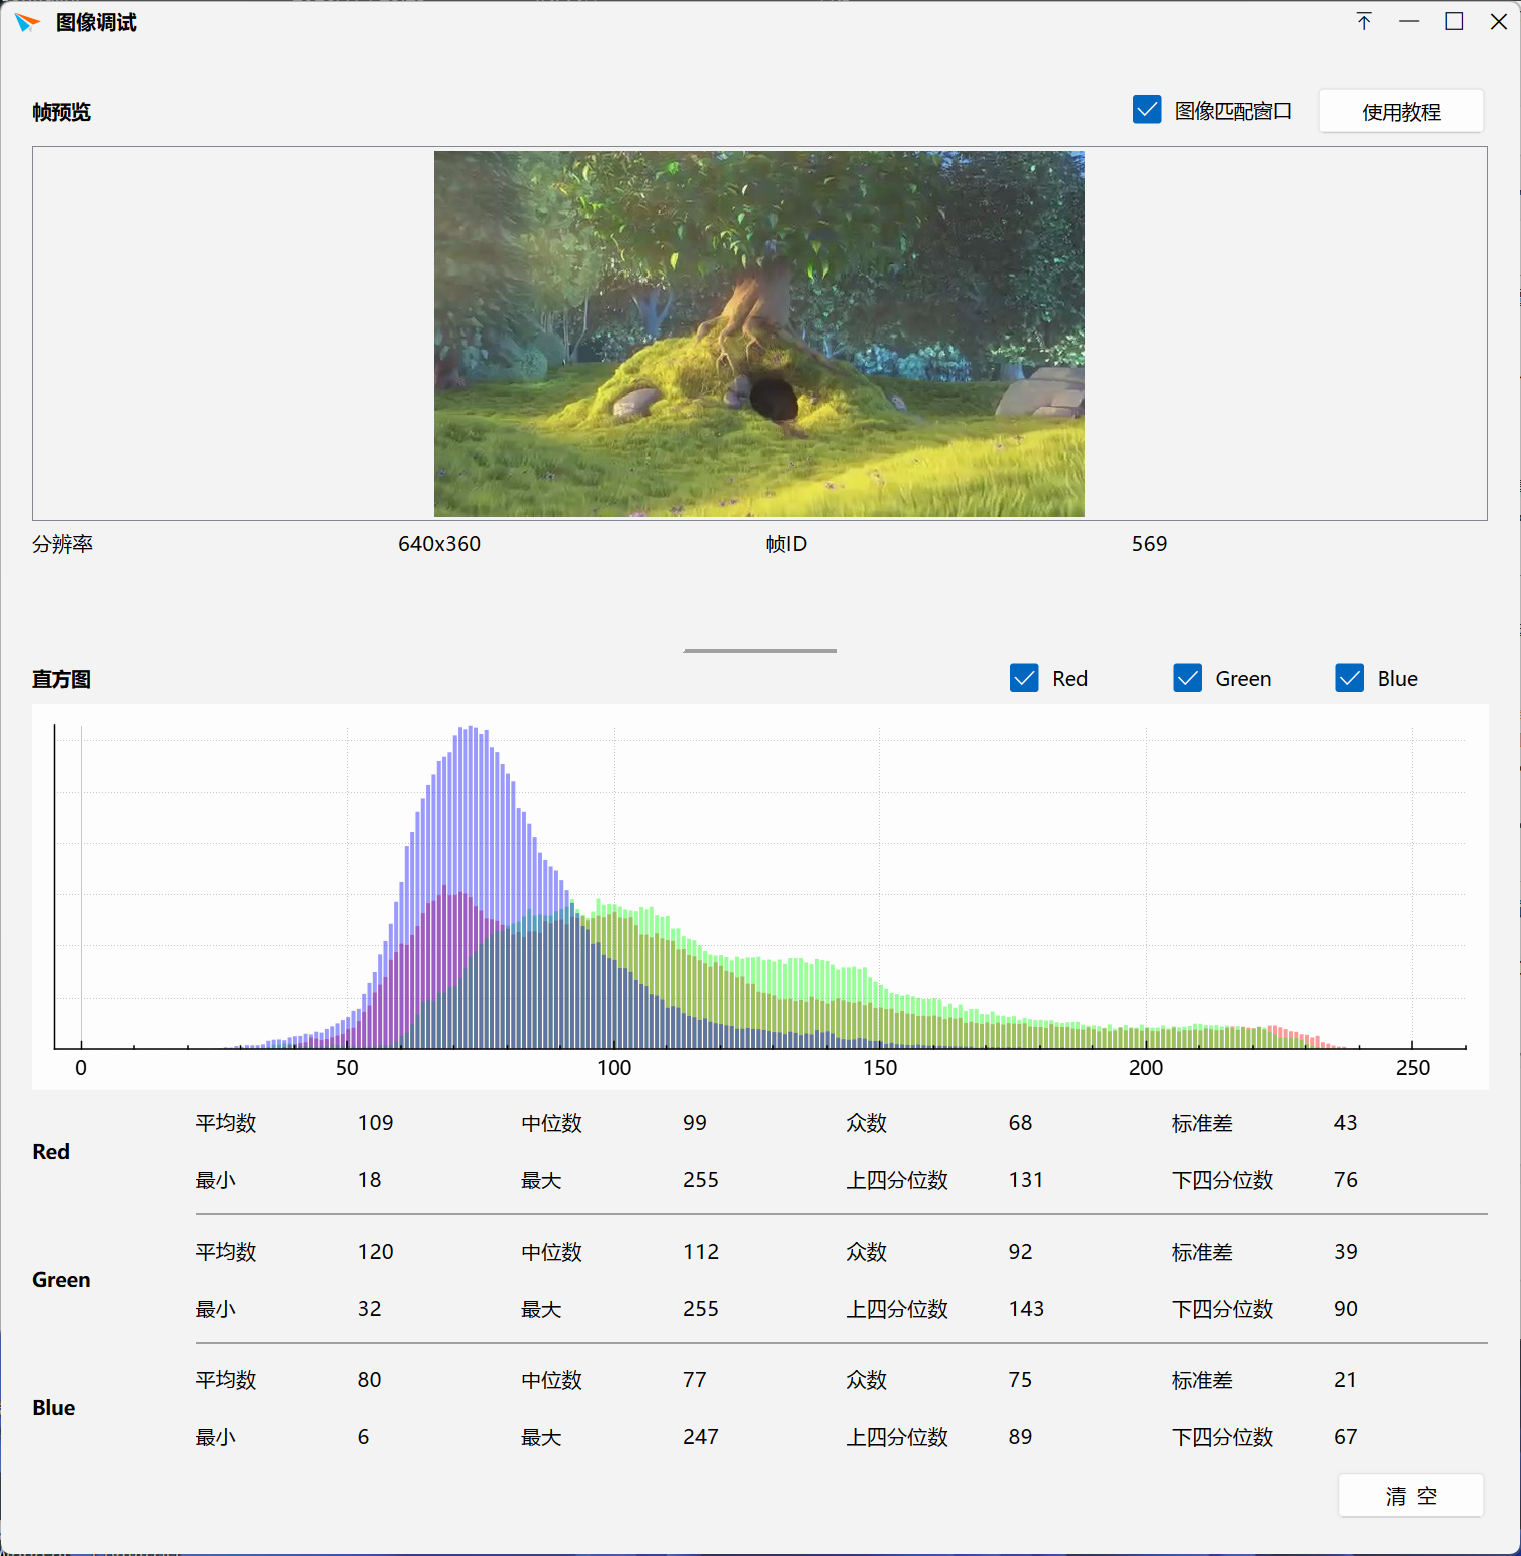Grab the horizontal splitter handle above histogram
The image size is (1521, 1556).
(760, 651)
